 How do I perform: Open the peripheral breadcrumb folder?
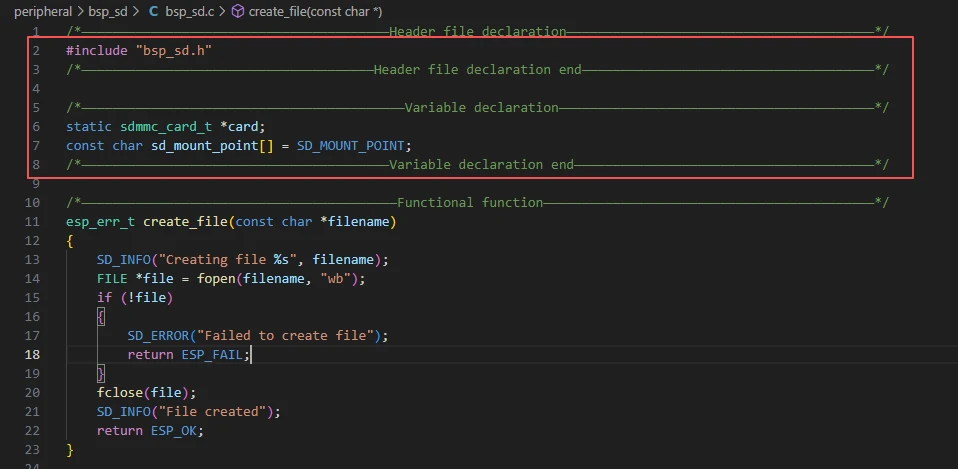pos(42,11)
